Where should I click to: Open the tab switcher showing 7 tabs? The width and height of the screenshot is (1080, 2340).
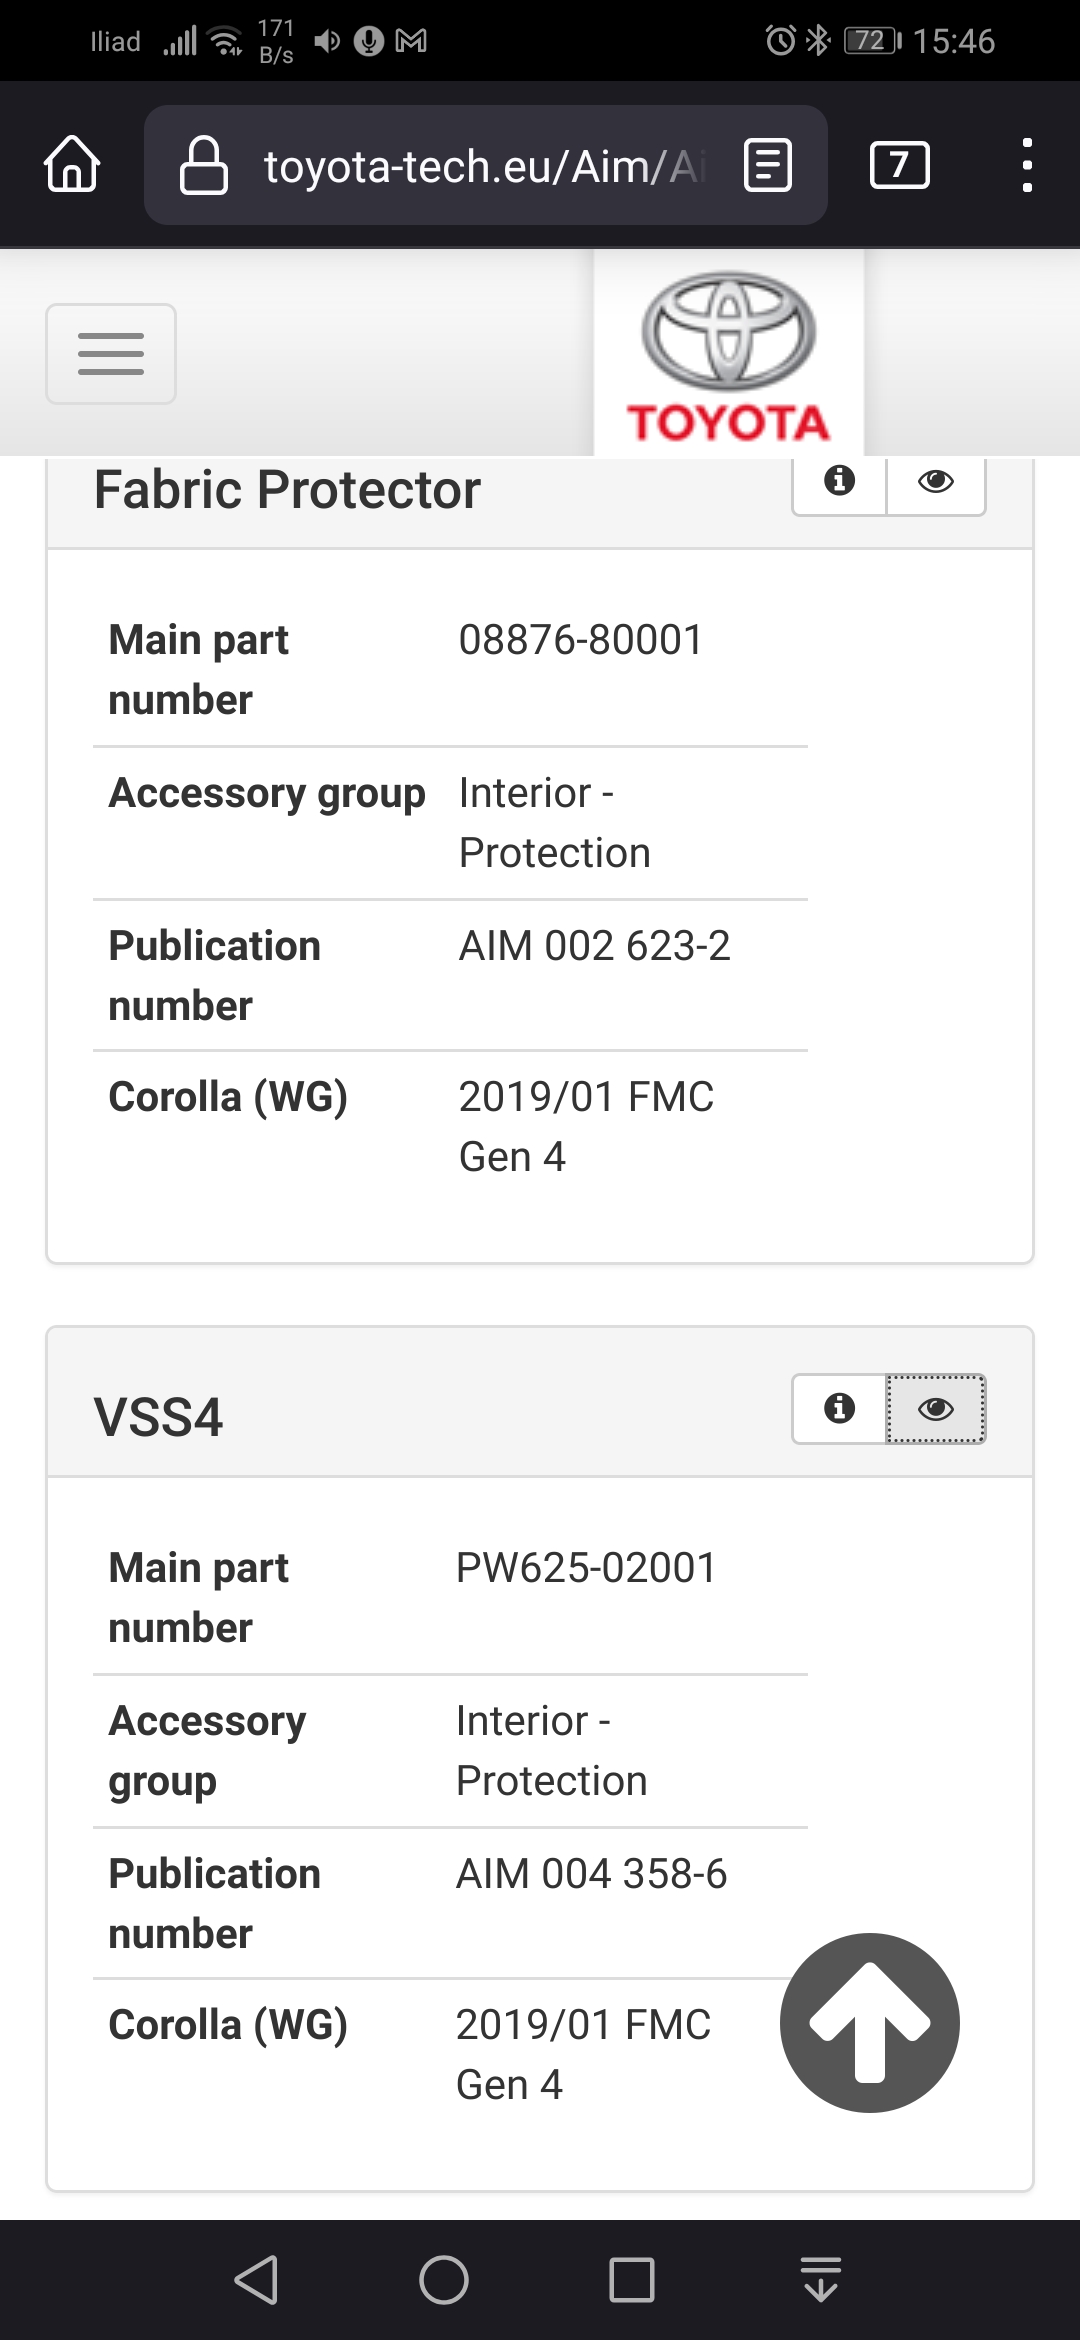tap(899, 165)
